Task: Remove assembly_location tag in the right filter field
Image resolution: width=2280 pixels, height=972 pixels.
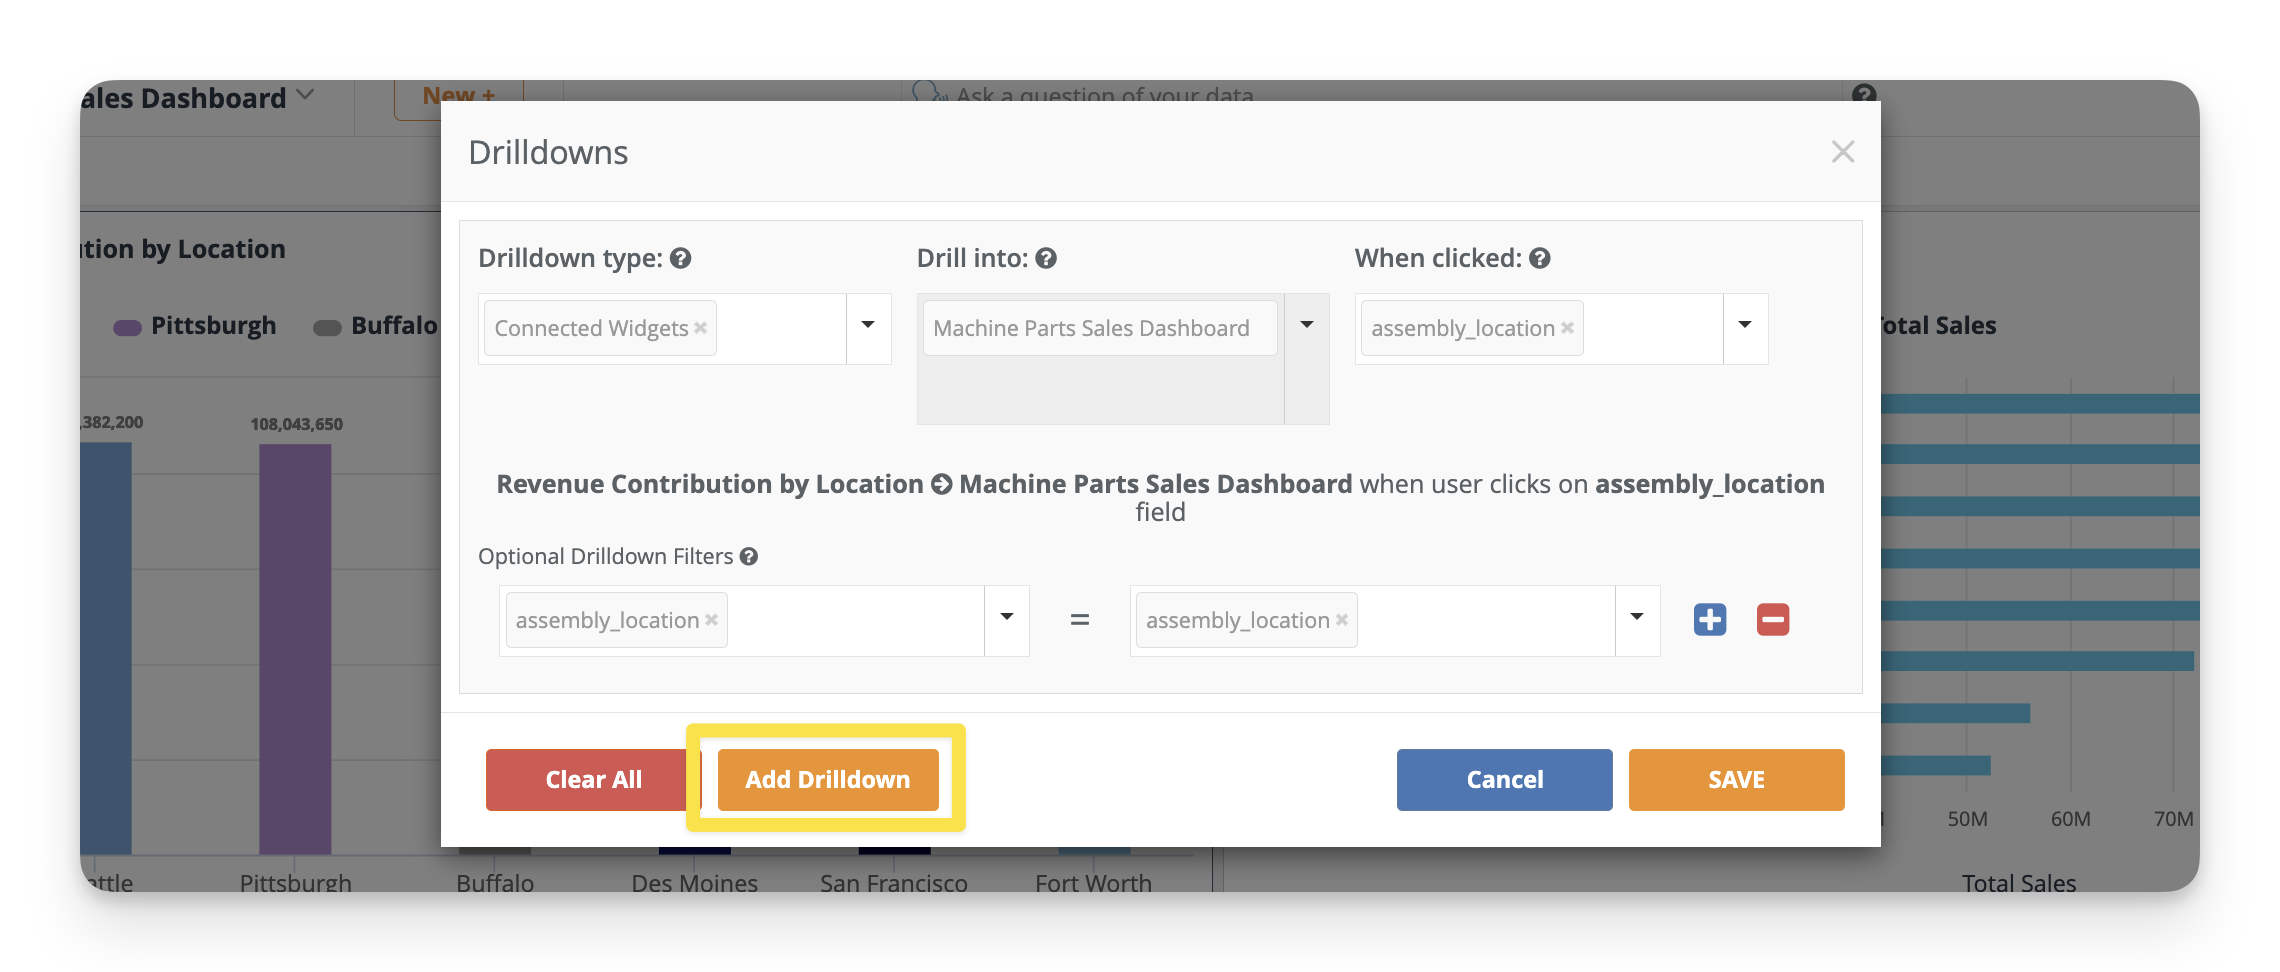Action: (1342, 620)
